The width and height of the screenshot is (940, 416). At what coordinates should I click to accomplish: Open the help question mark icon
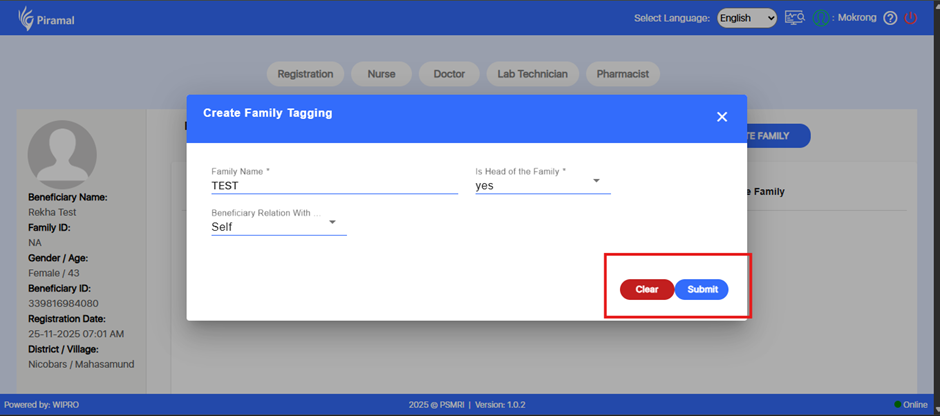[890, 18]
